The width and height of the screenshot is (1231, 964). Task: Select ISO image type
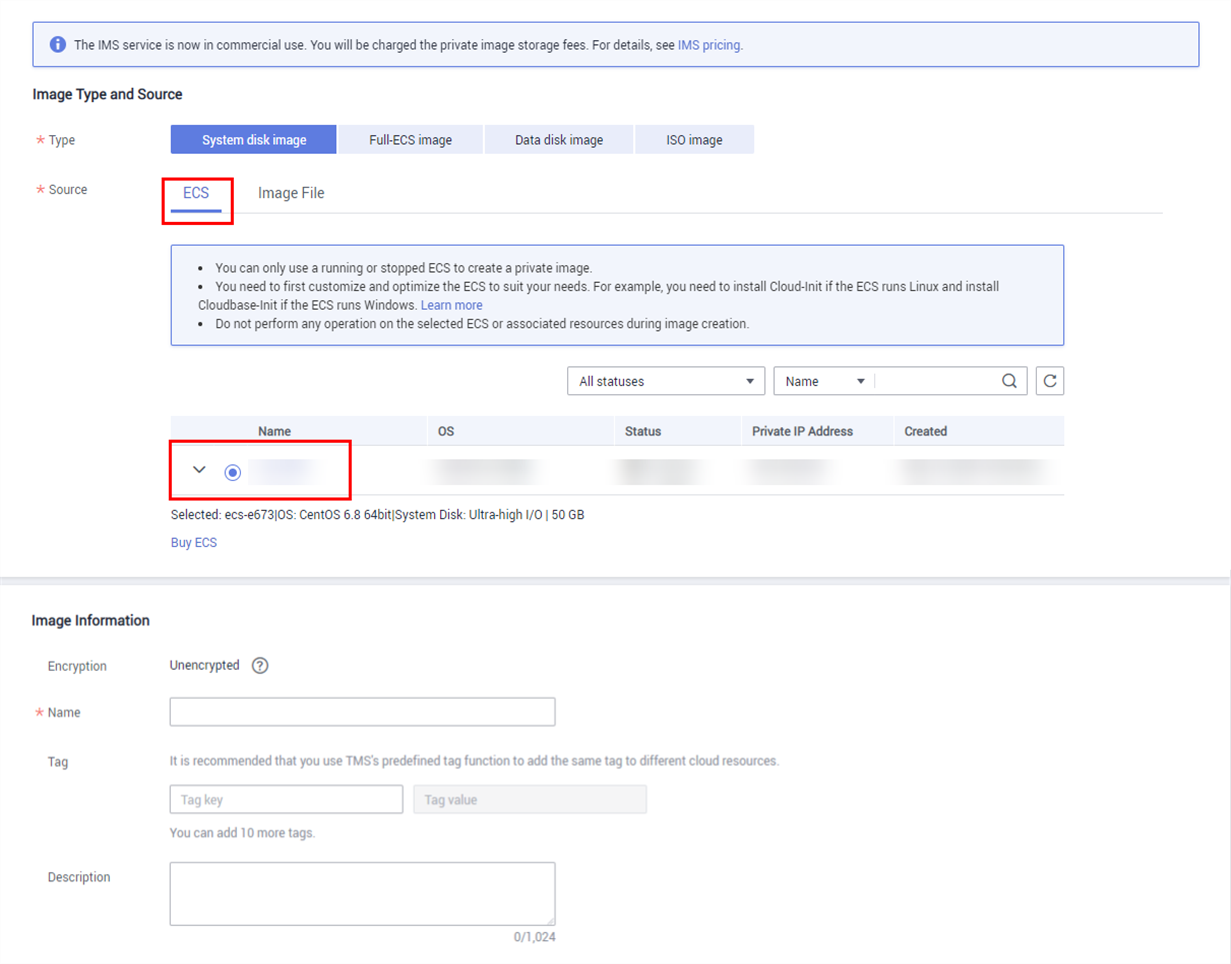(x=694, y=140)
